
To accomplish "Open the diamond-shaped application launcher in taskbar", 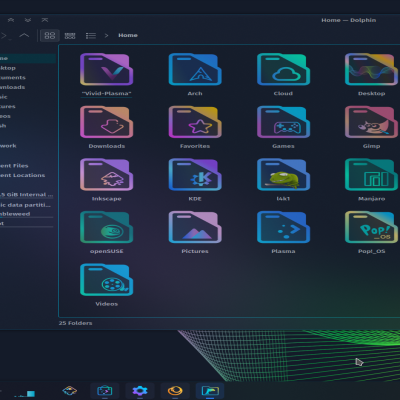I will click(69, 390).
